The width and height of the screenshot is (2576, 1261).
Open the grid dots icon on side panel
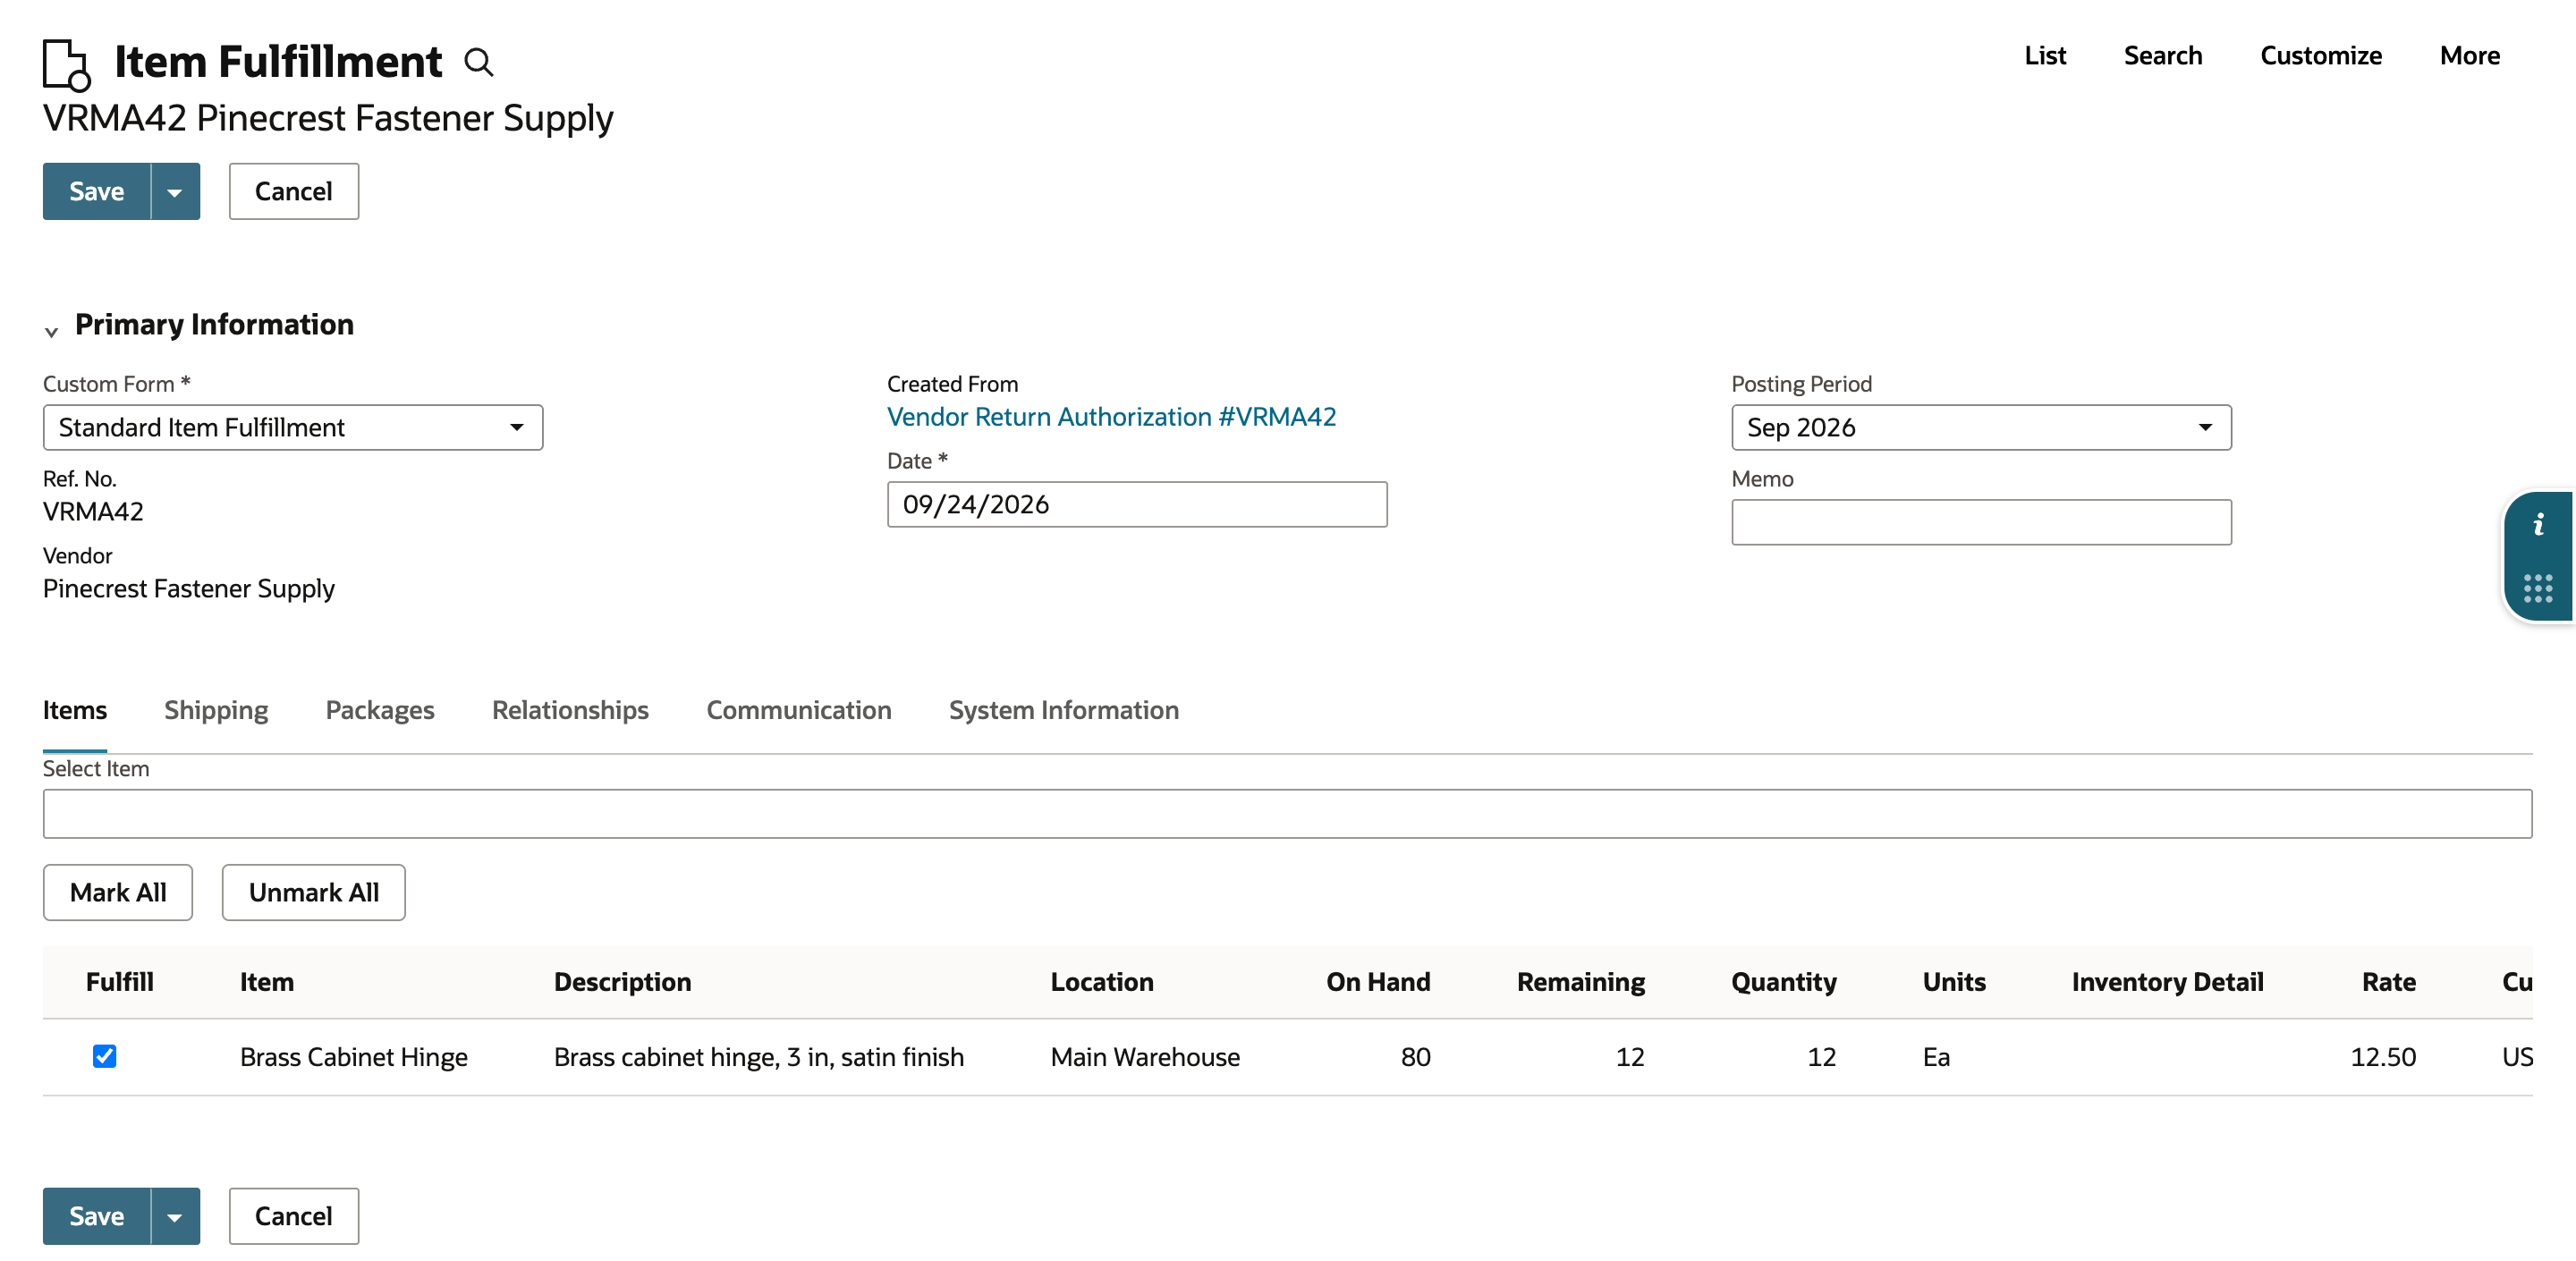pos(2538,588)
